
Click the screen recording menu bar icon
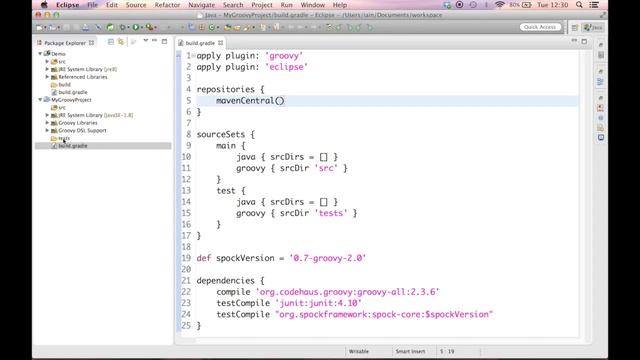(460, 5)
